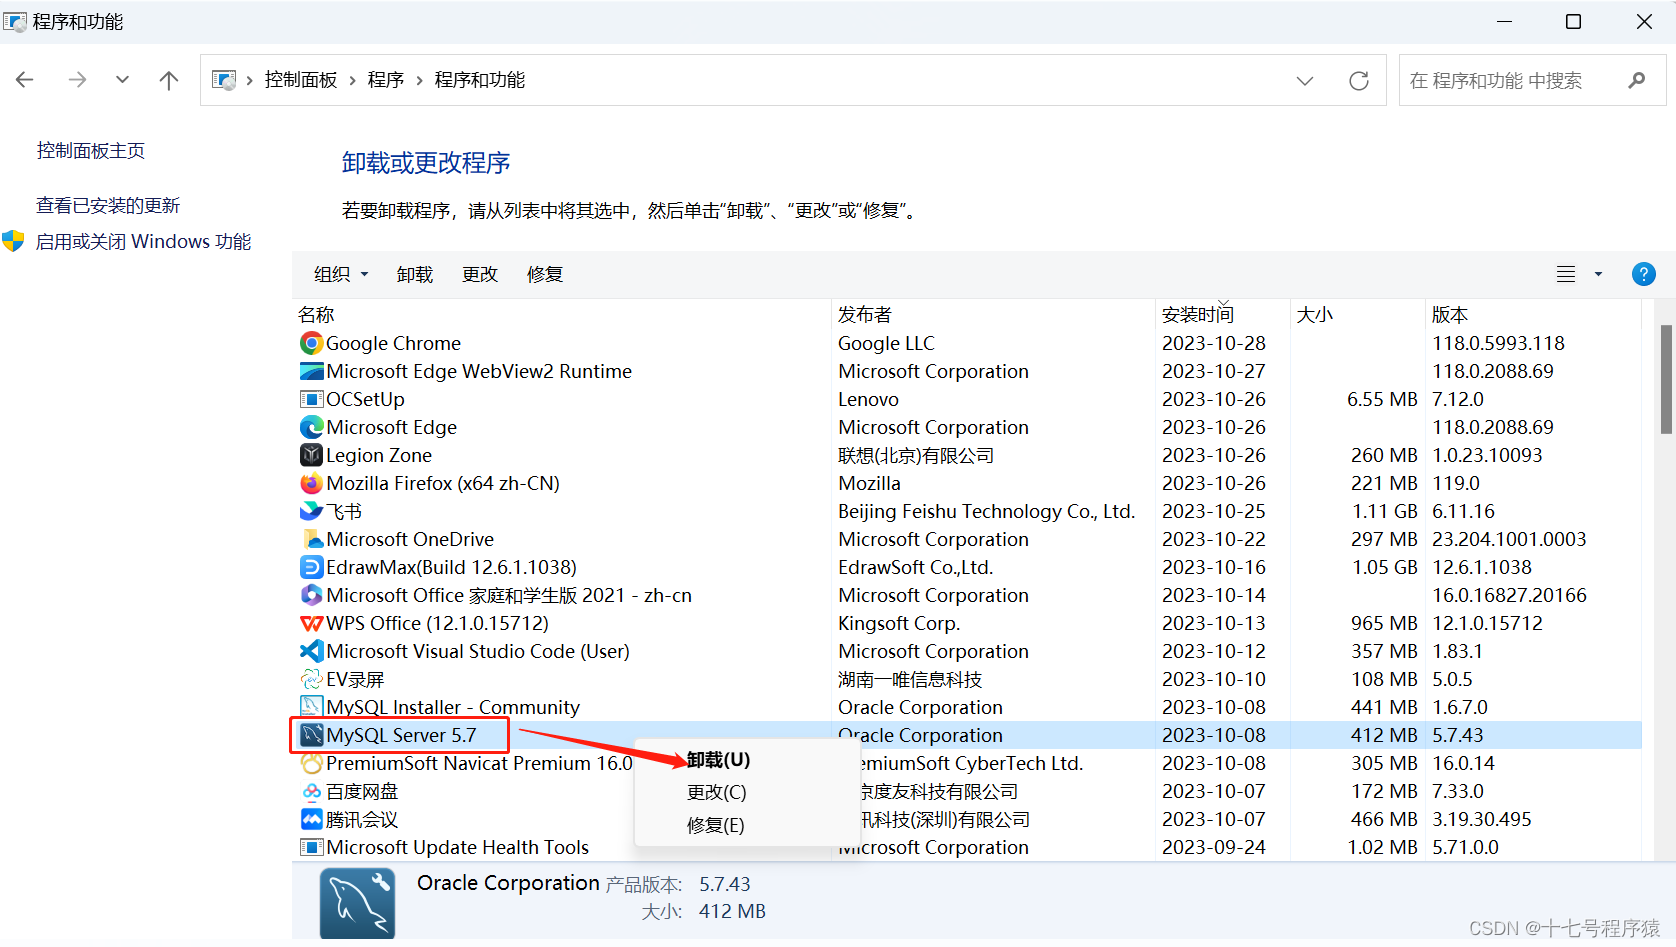The image size is (1676, 947).
Task: Click the WPS Office icon
Action: coord(312,623)
